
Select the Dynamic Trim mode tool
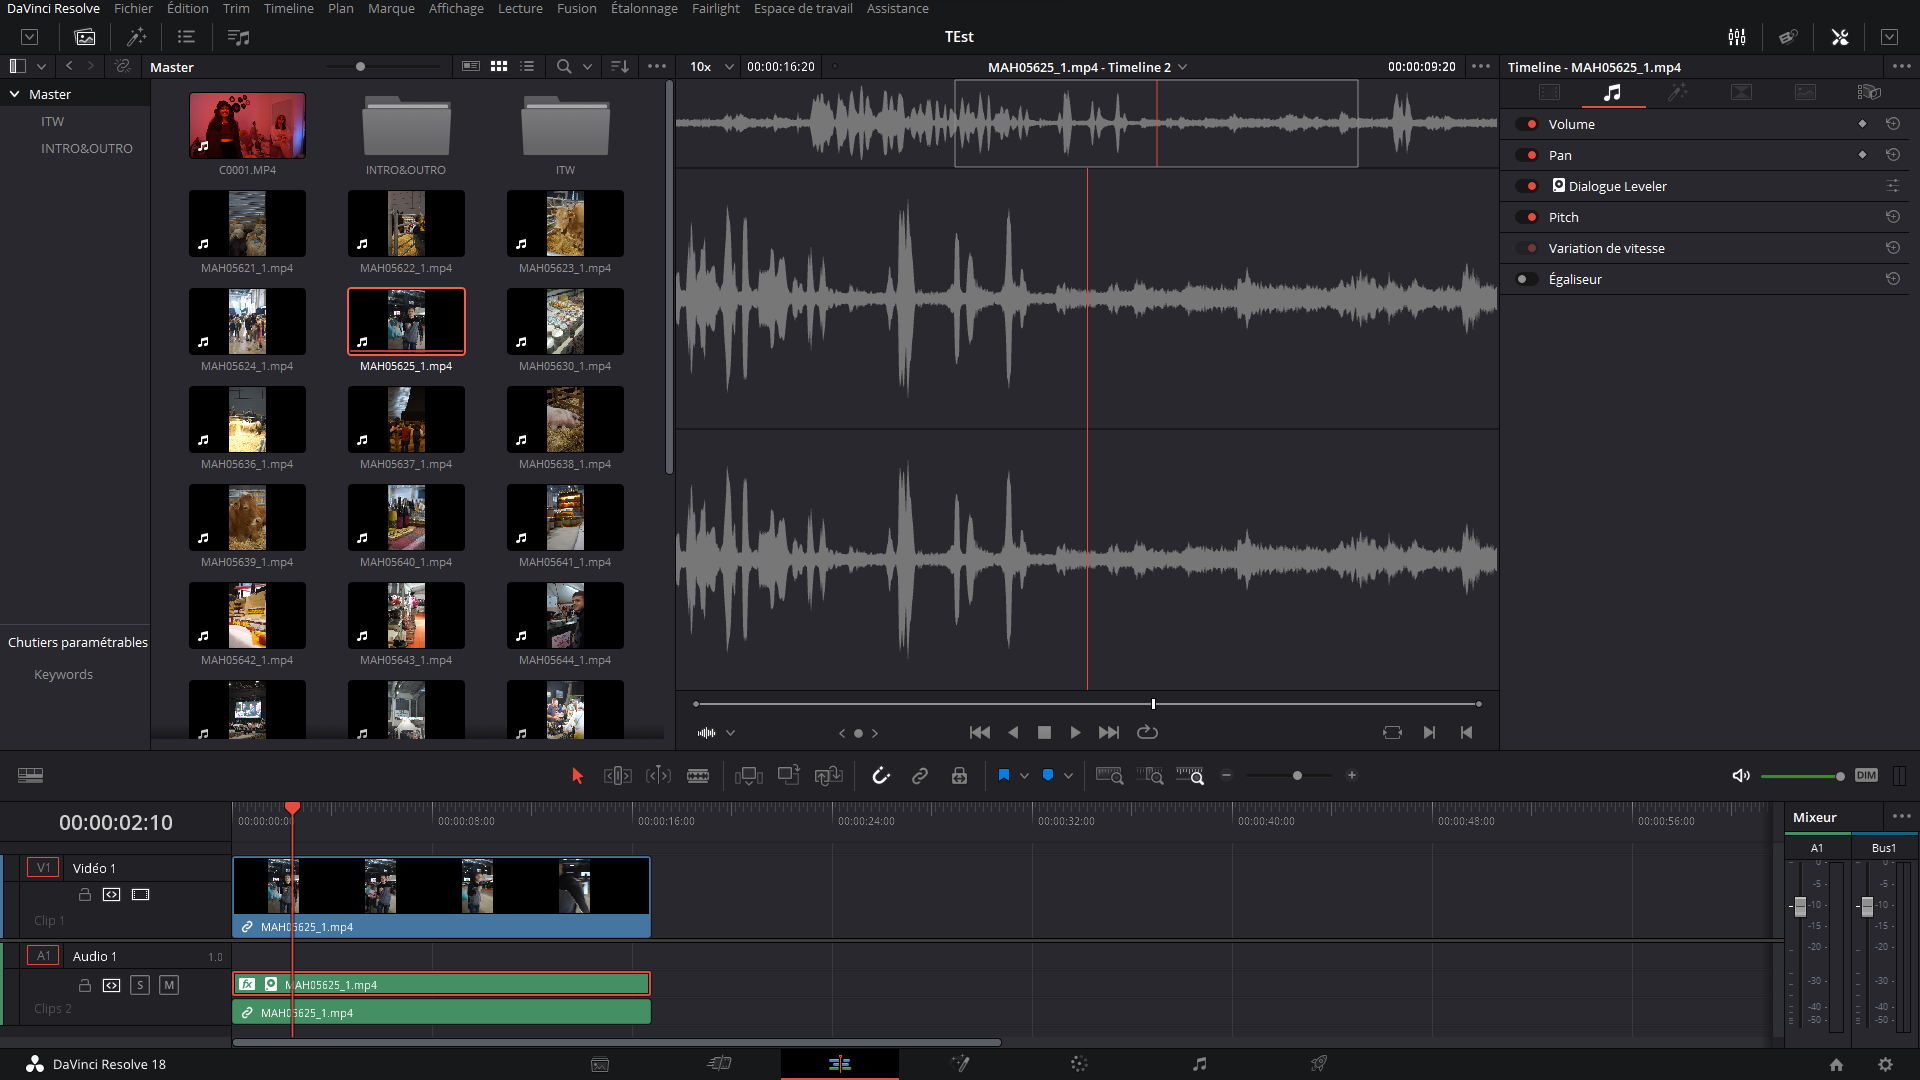coord(658,776)
